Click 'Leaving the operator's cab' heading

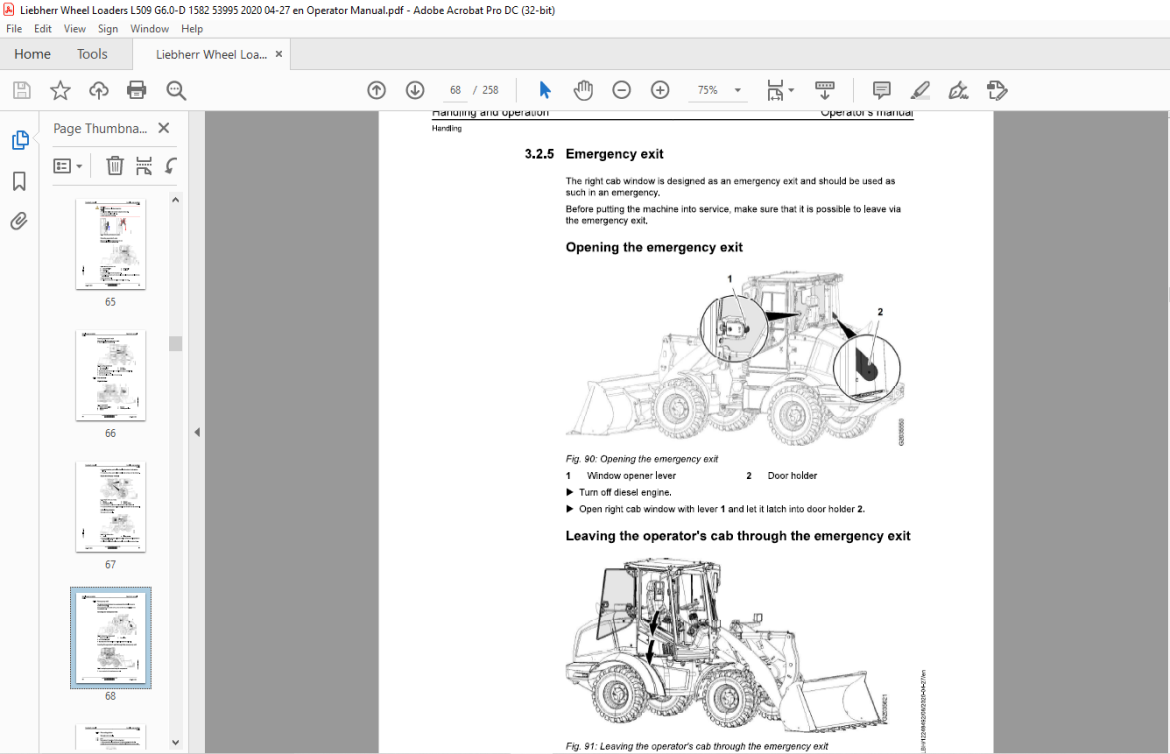click(738, 536)
